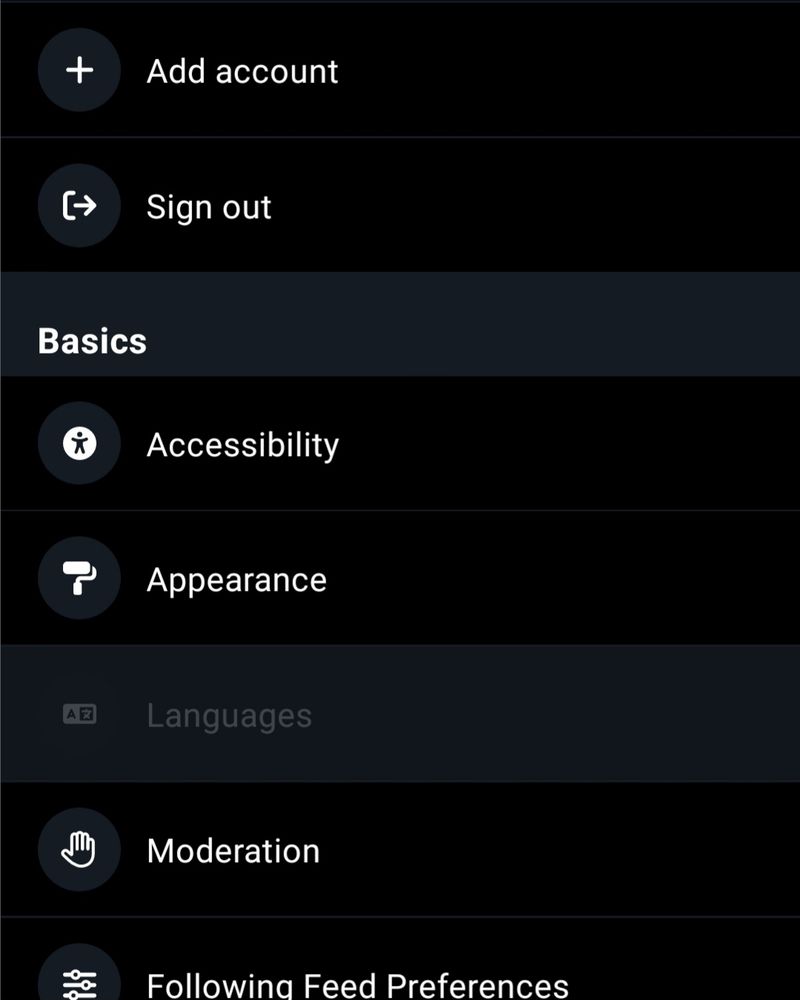Select the Accessibility person icon
The image size is (800, 1000).
pos(79,443)
